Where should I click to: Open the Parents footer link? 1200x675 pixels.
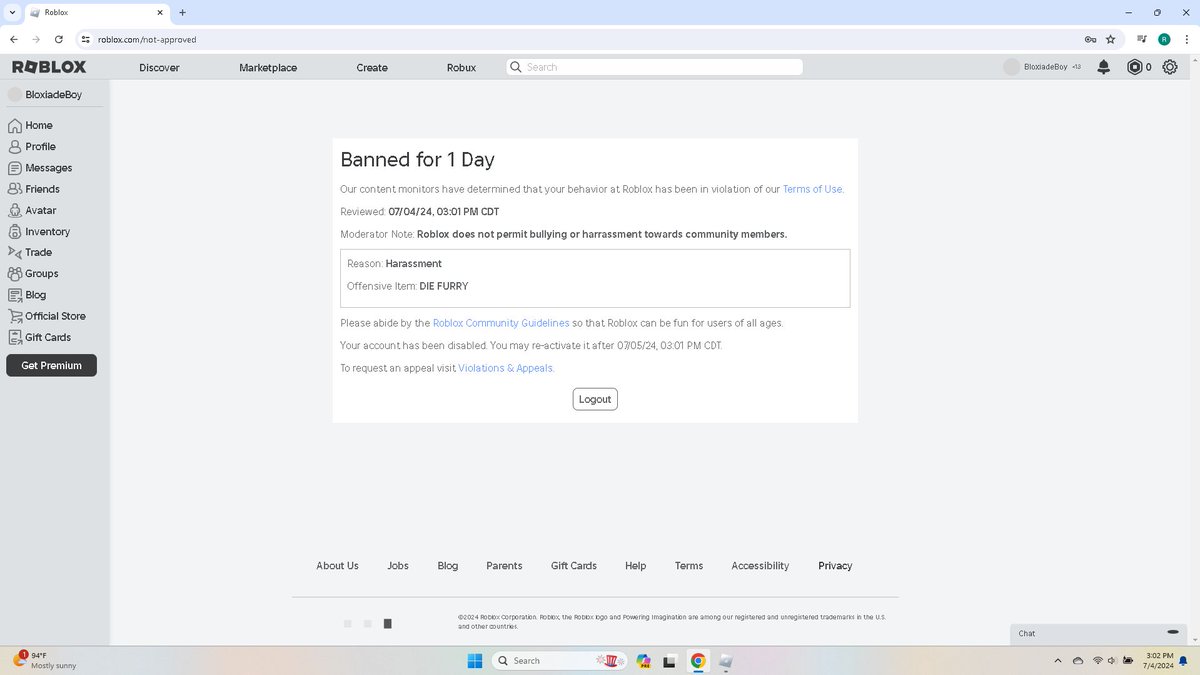tap(504, 566)
